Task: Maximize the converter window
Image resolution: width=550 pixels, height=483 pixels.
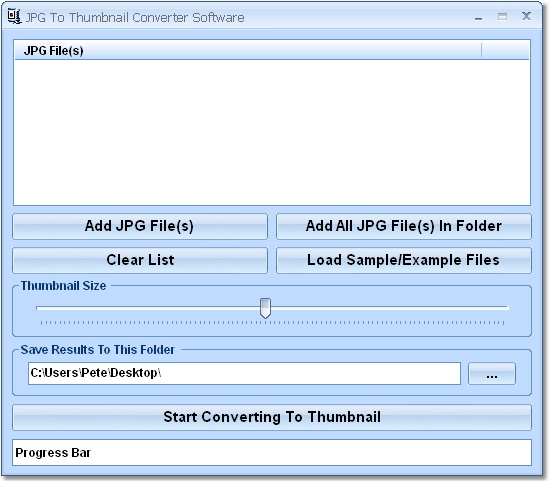Action: 502,16
